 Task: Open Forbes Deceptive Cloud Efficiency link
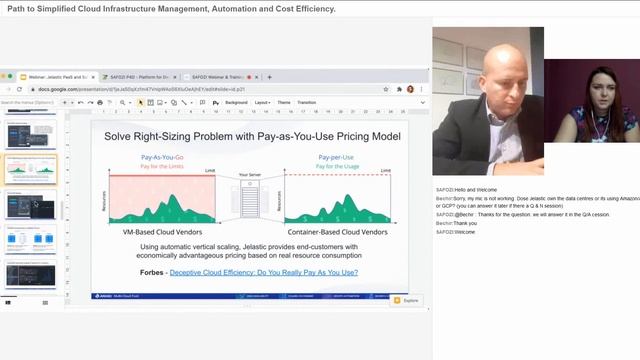click(x=264, y=272)
